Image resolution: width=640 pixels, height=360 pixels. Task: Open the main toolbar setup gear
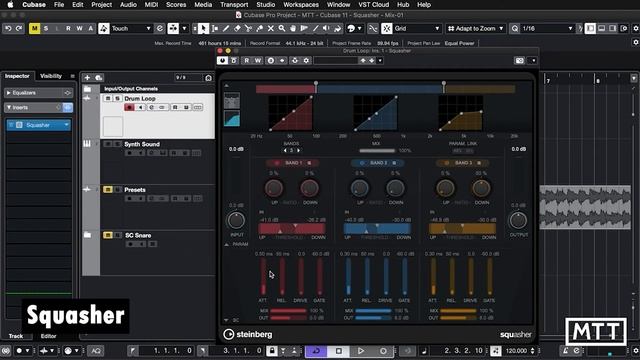pos(636,29)
